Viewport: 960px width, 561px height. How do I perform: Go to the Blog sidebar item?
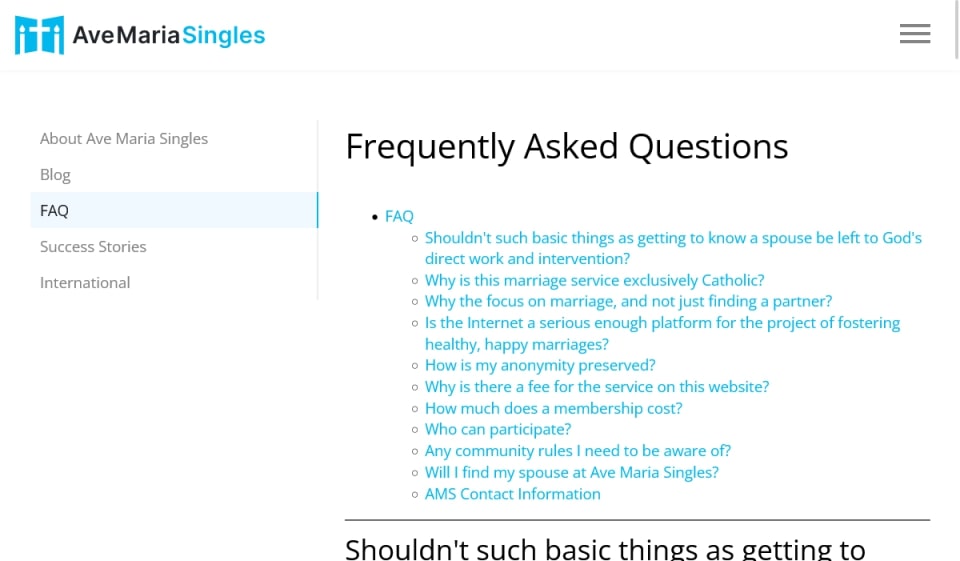pos(55,175)
